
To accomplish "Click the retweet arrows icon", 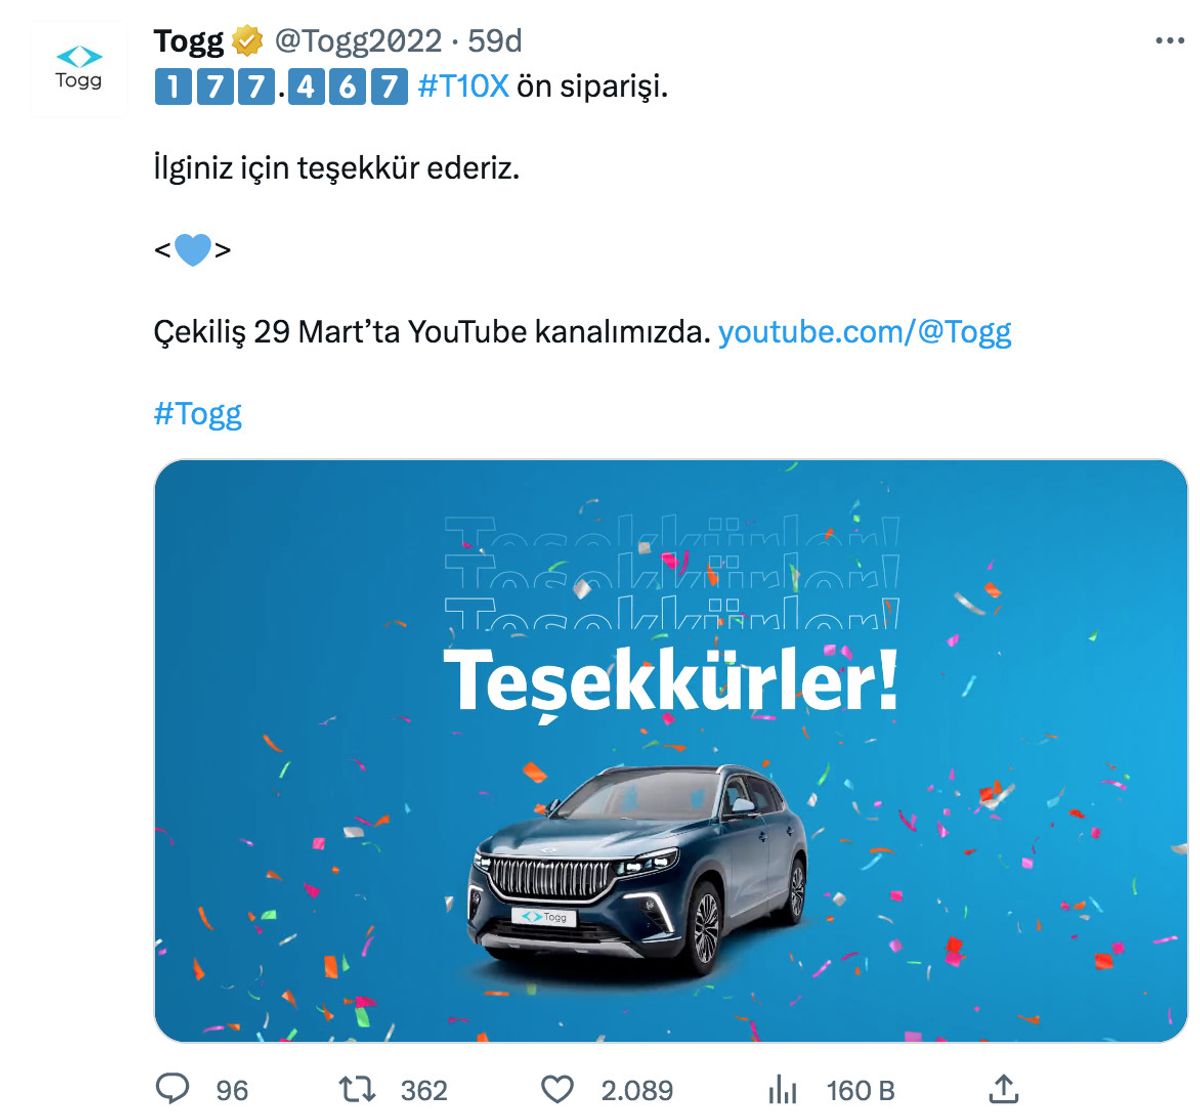I will point(357,1089).
